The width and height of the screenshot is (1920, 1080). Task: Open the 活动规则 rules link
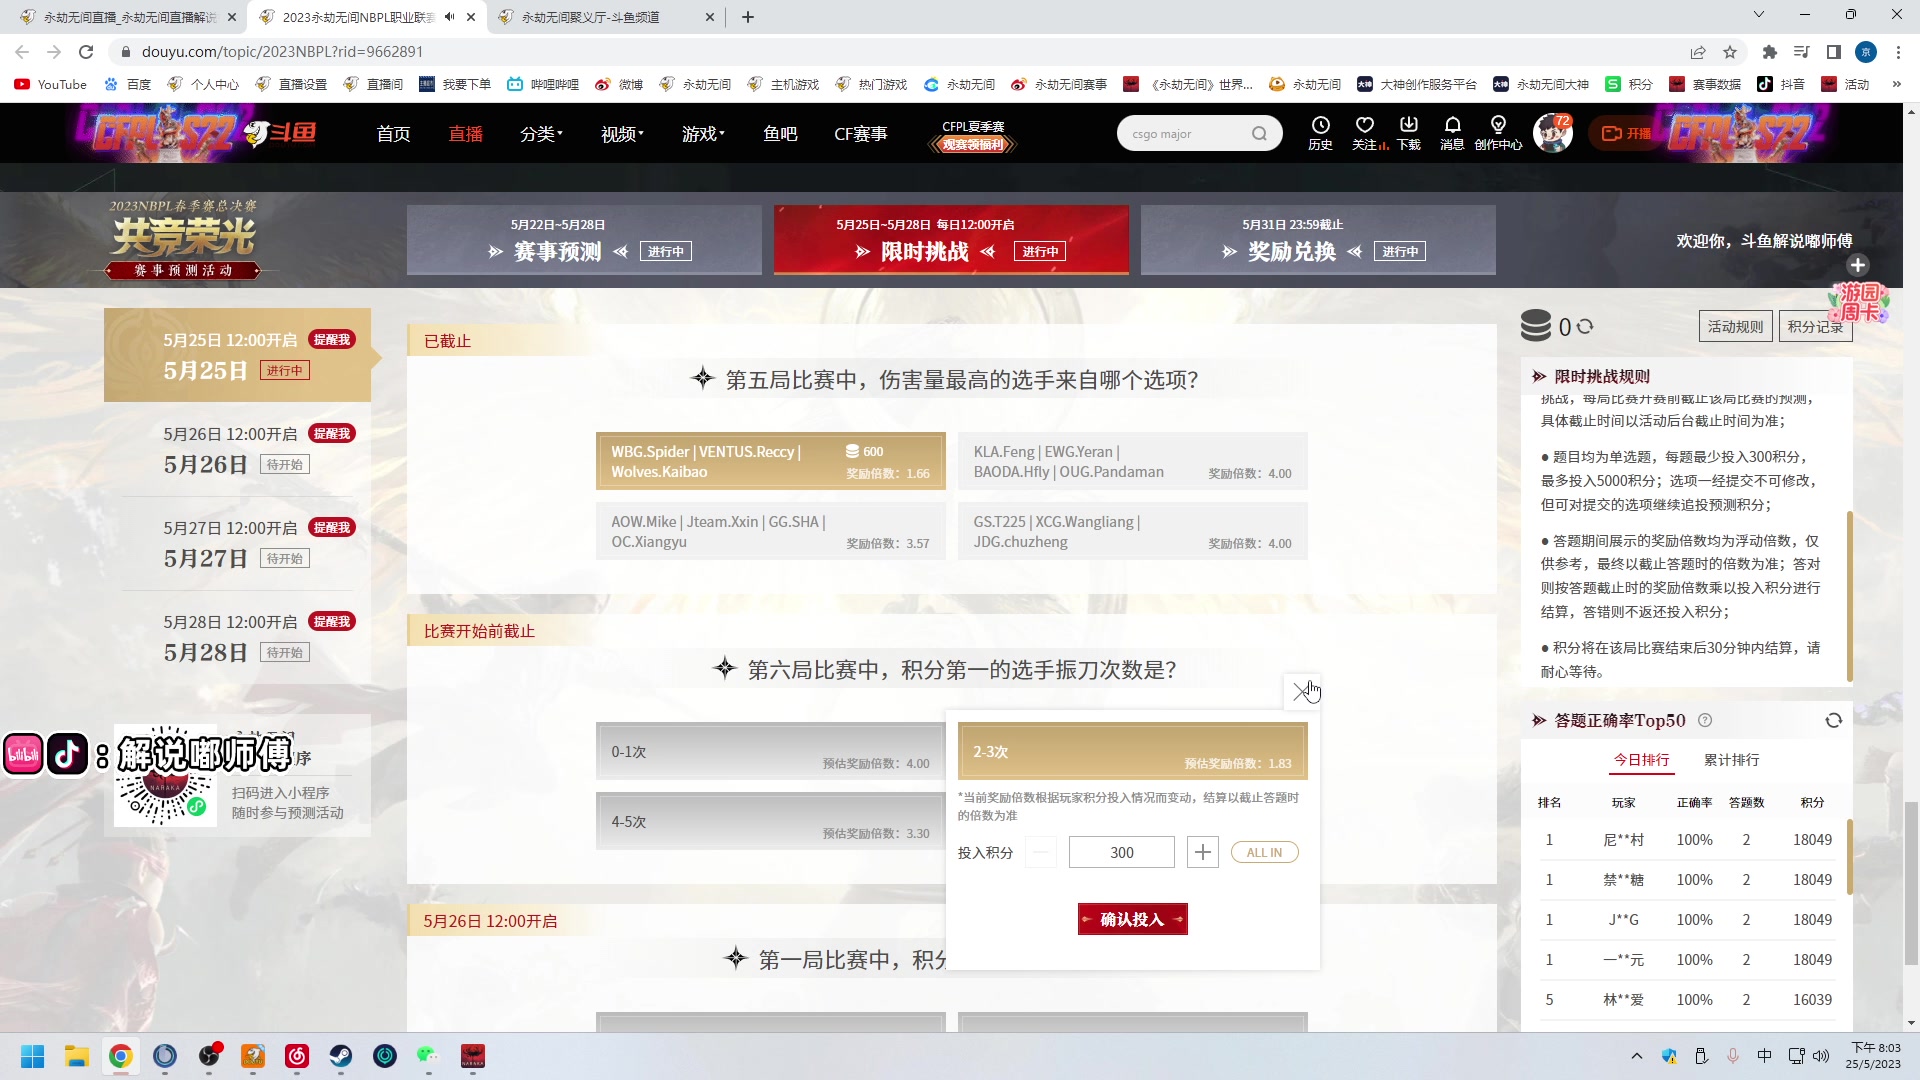point(1735,326)
